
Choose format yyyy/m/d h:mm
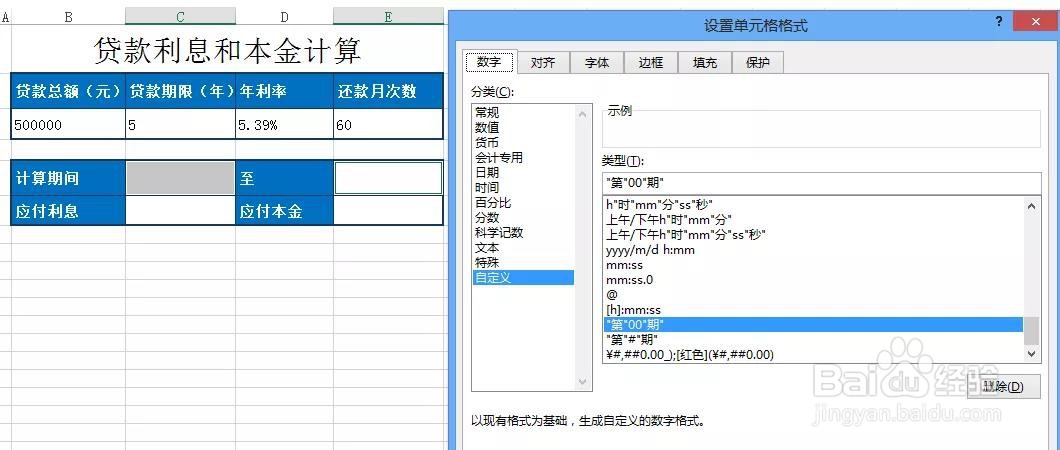click(813, 250)
